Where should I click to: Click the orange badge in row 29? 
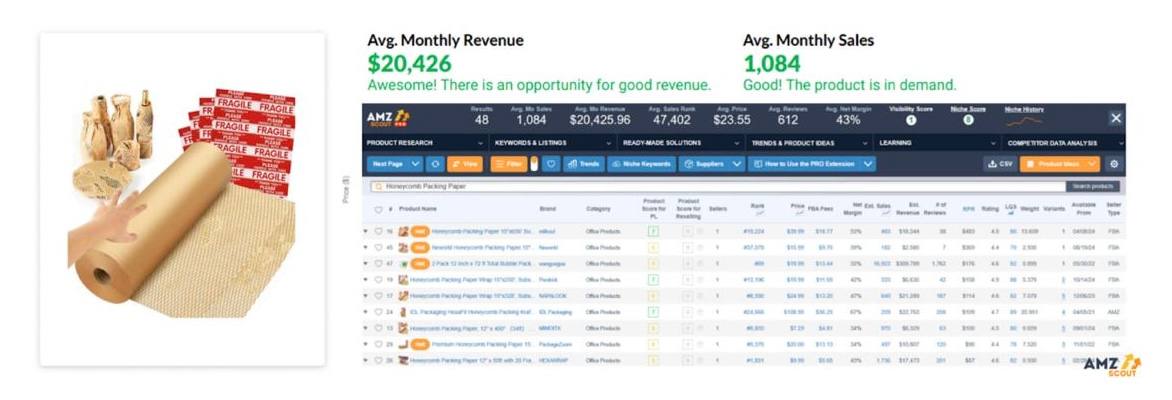coord(420,344)
